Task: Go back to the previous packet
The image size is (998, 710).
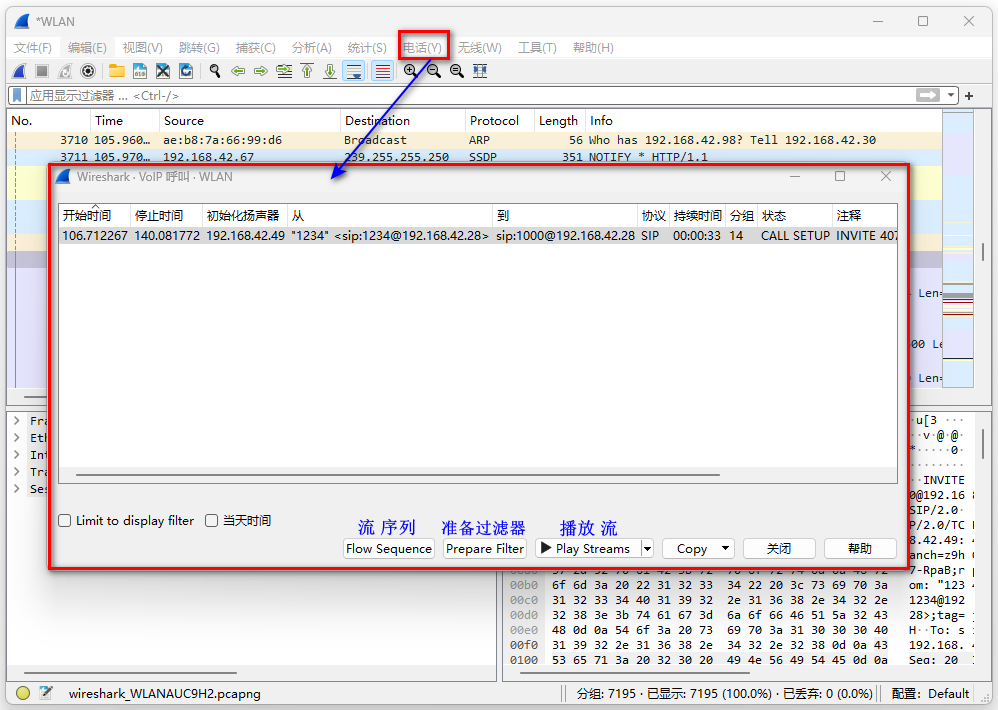Action: pyautogui.click(x=238, y=71)
